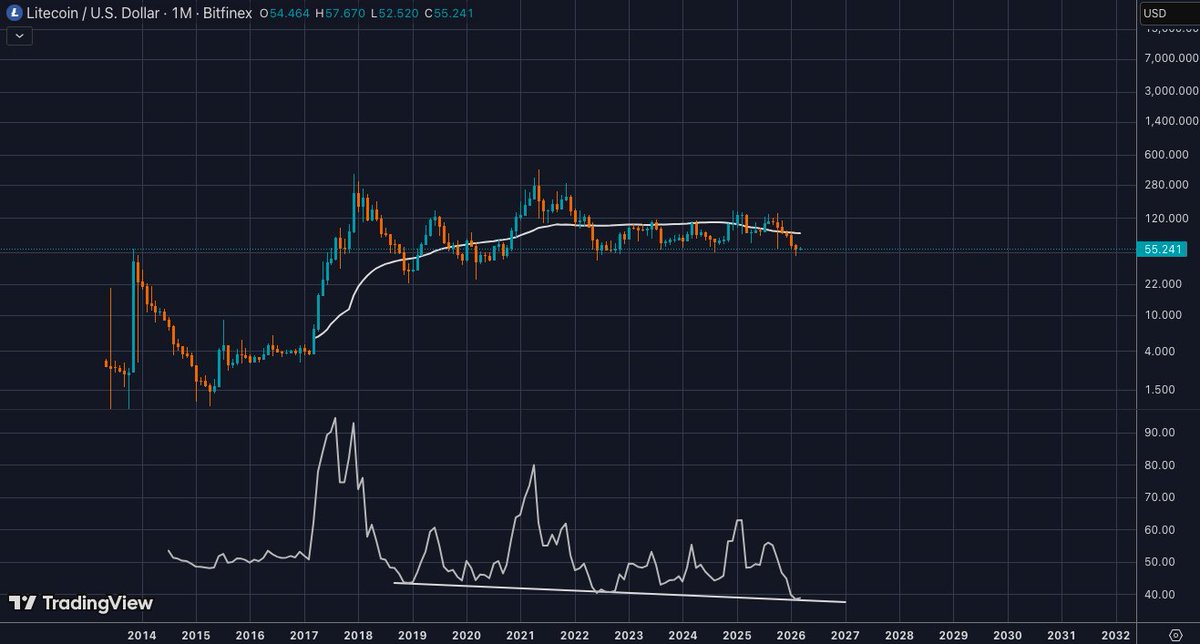Click the 4.000 price axis label
1200x644 pixels.
coord(1162,351)
